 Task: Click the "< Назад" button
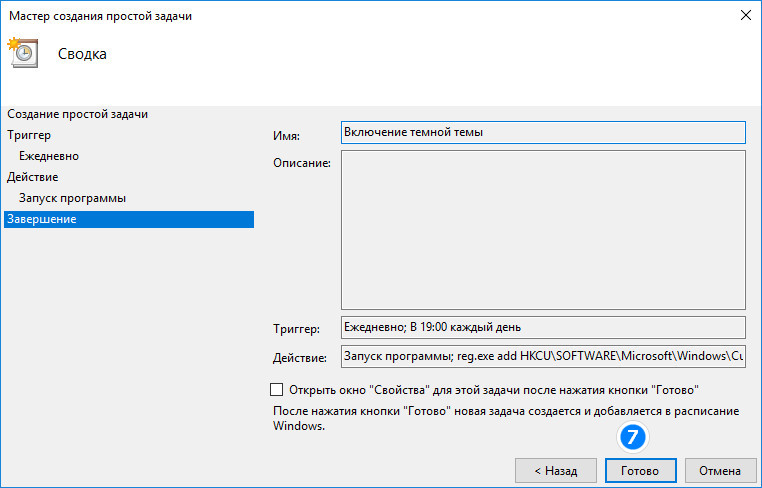[x=555, y=471]
